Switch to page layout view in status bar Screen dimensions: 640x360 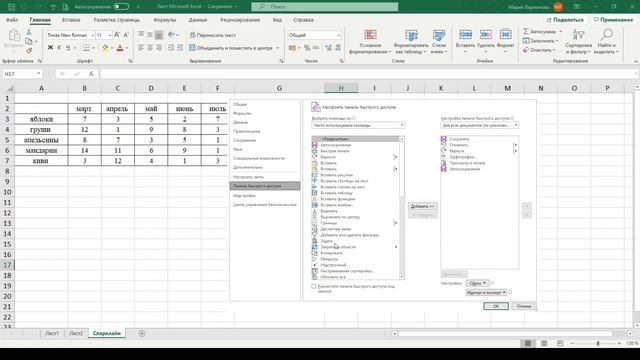(544, 344)
